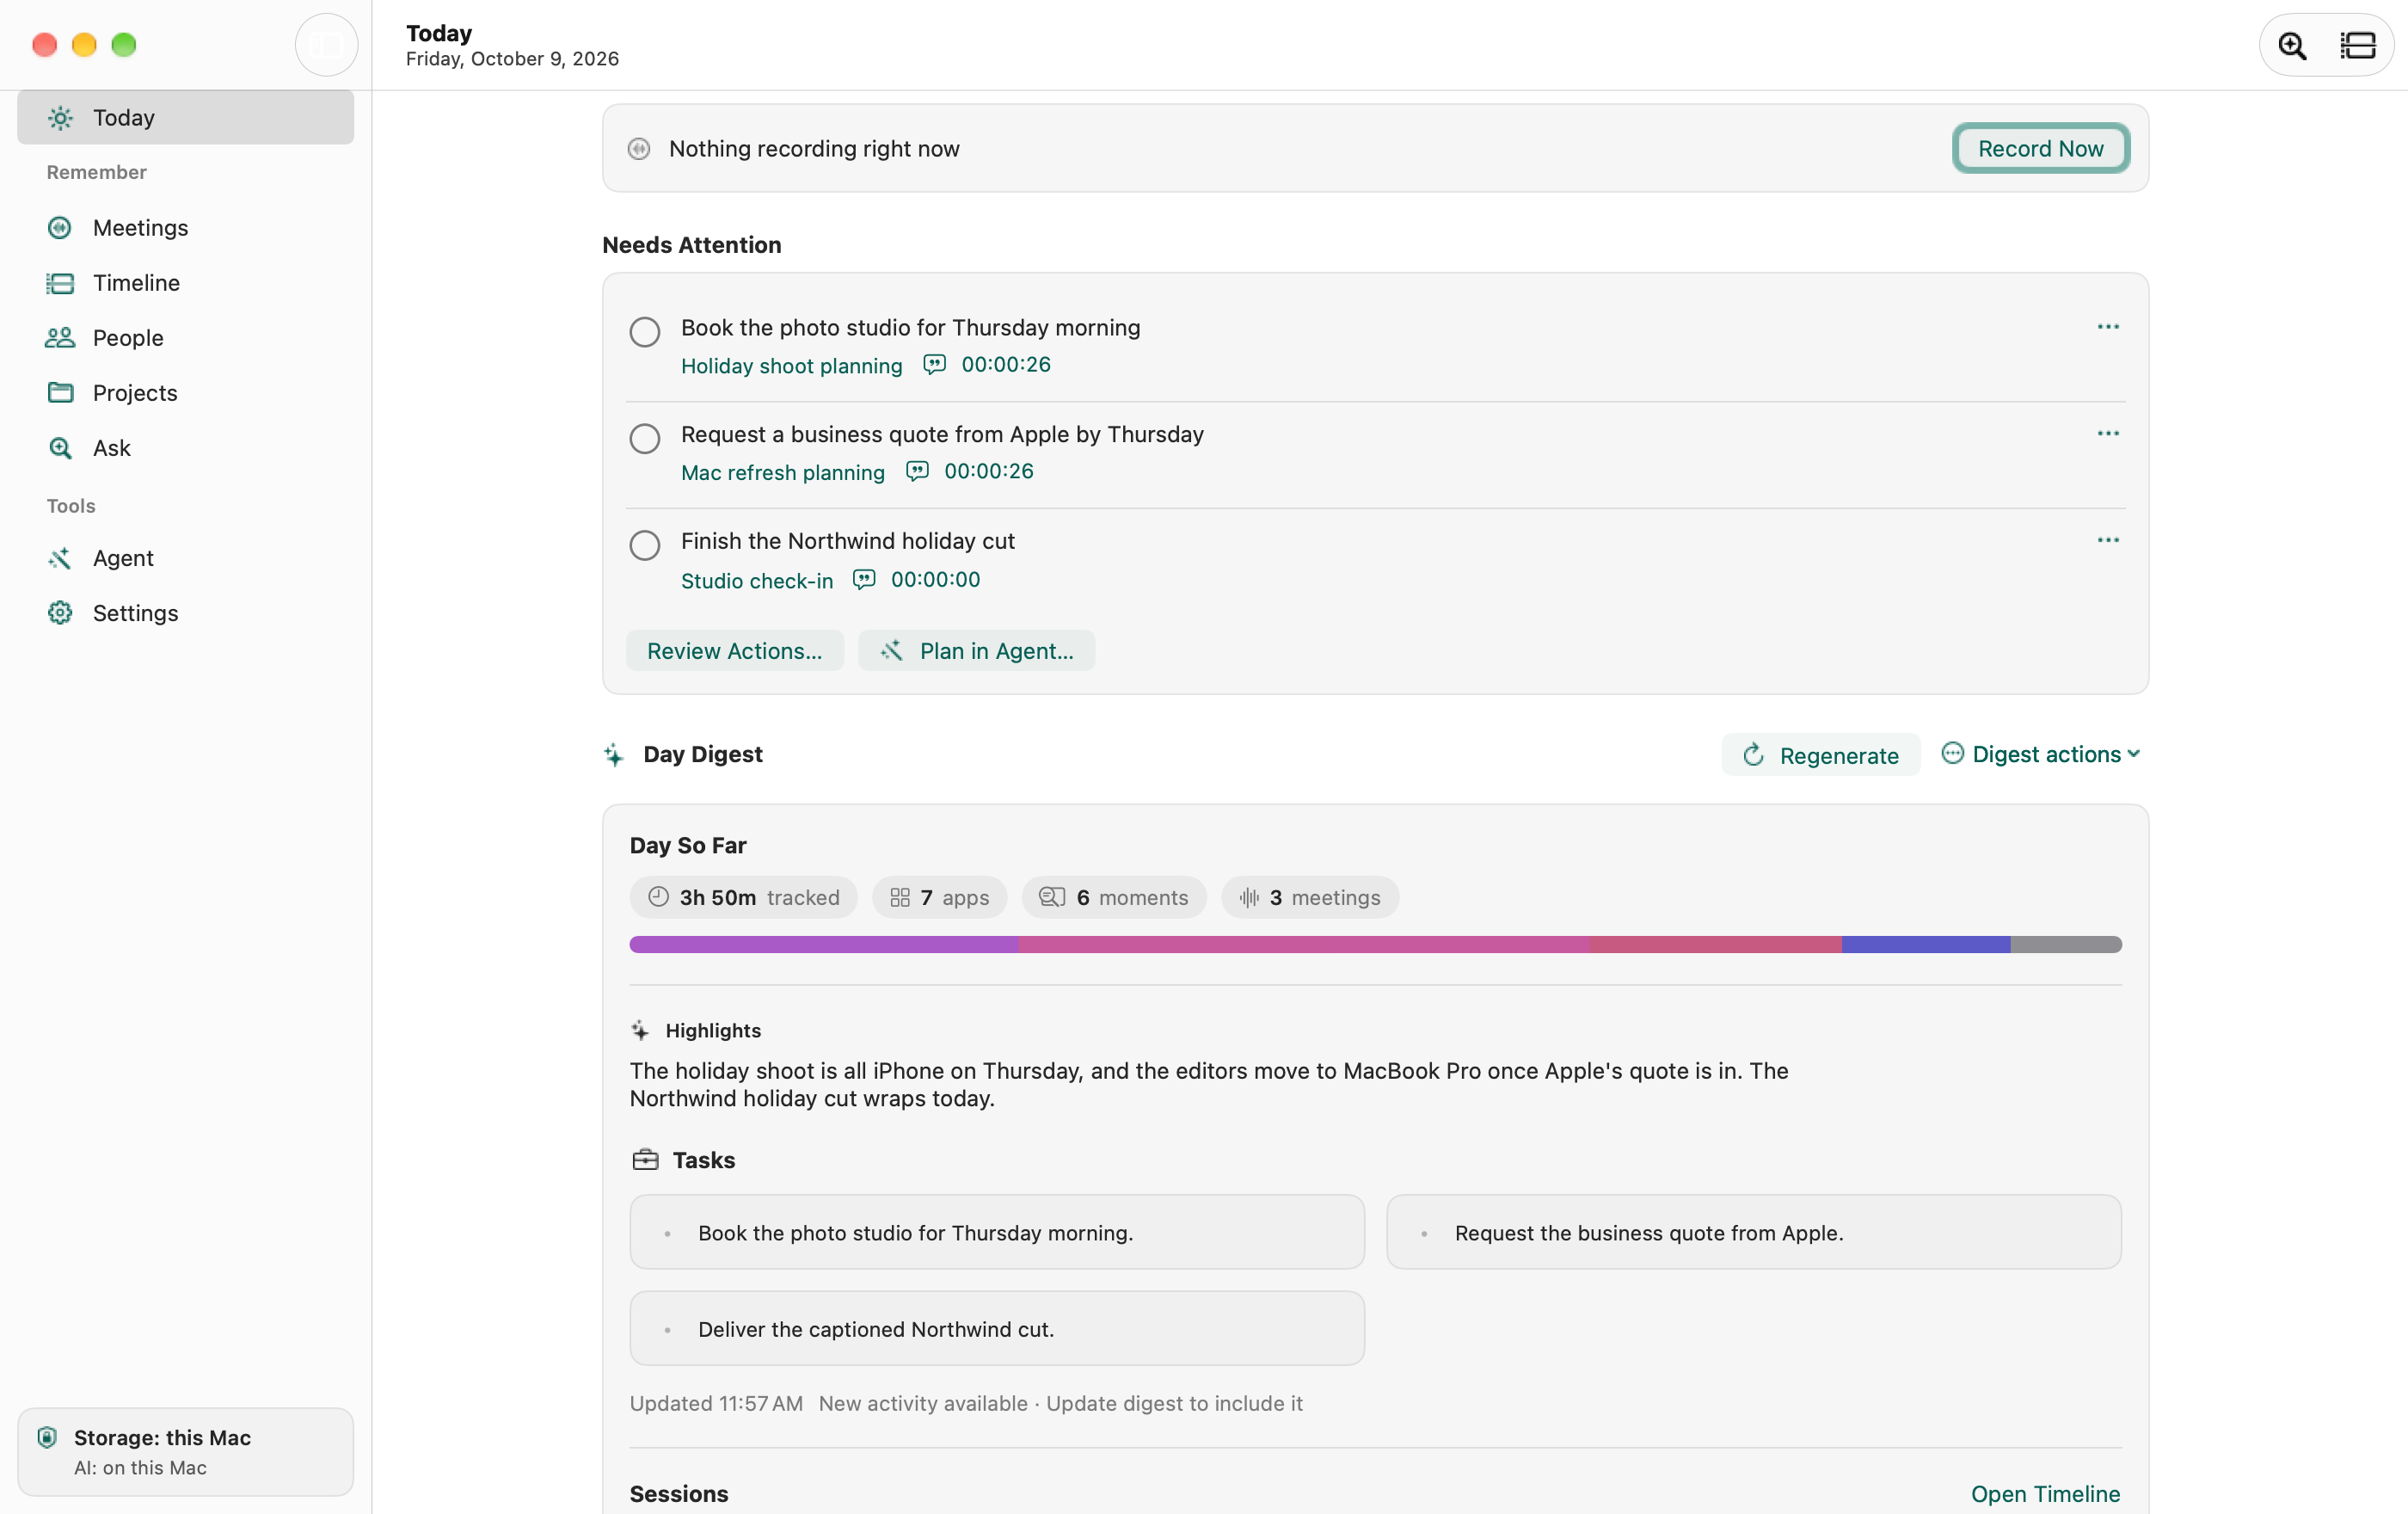Screen dimensions: 2408x1514
Task: Click the Settings gear icon
Action: click(60, 613)
